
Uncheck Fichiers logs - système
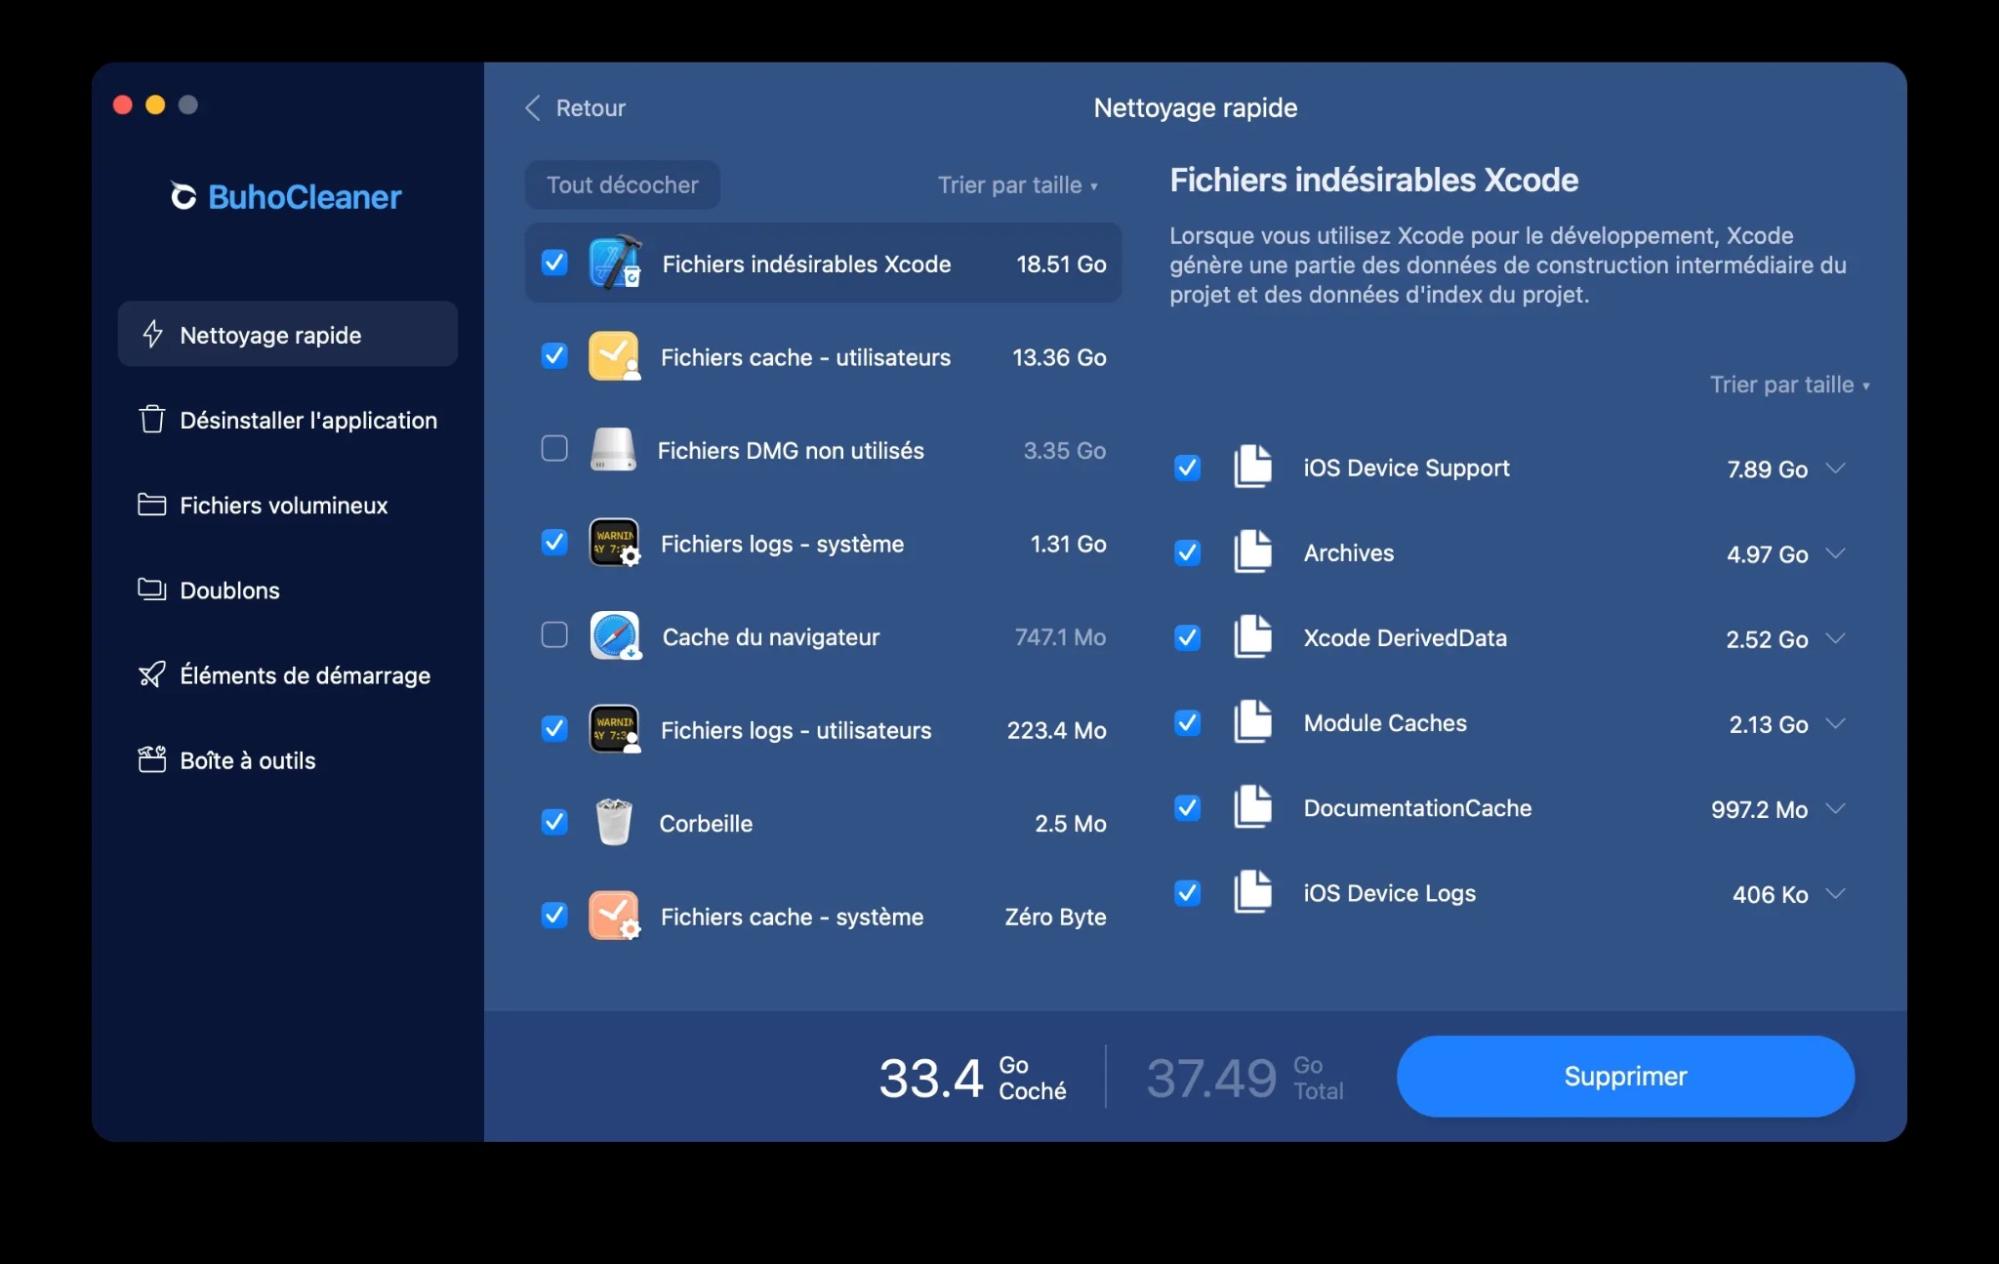click(554, 543)
